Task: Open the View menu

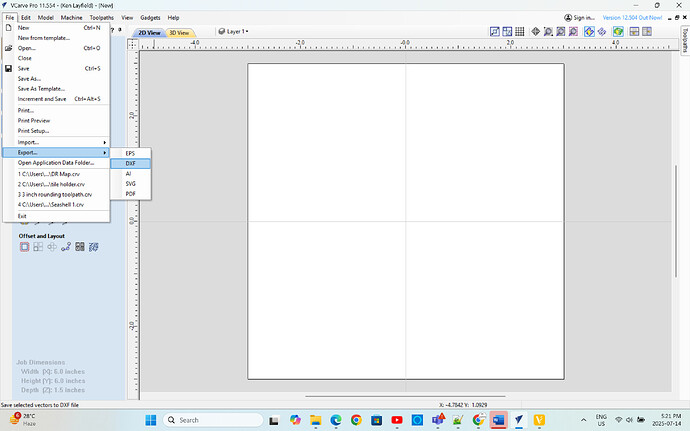Action: 127,18
